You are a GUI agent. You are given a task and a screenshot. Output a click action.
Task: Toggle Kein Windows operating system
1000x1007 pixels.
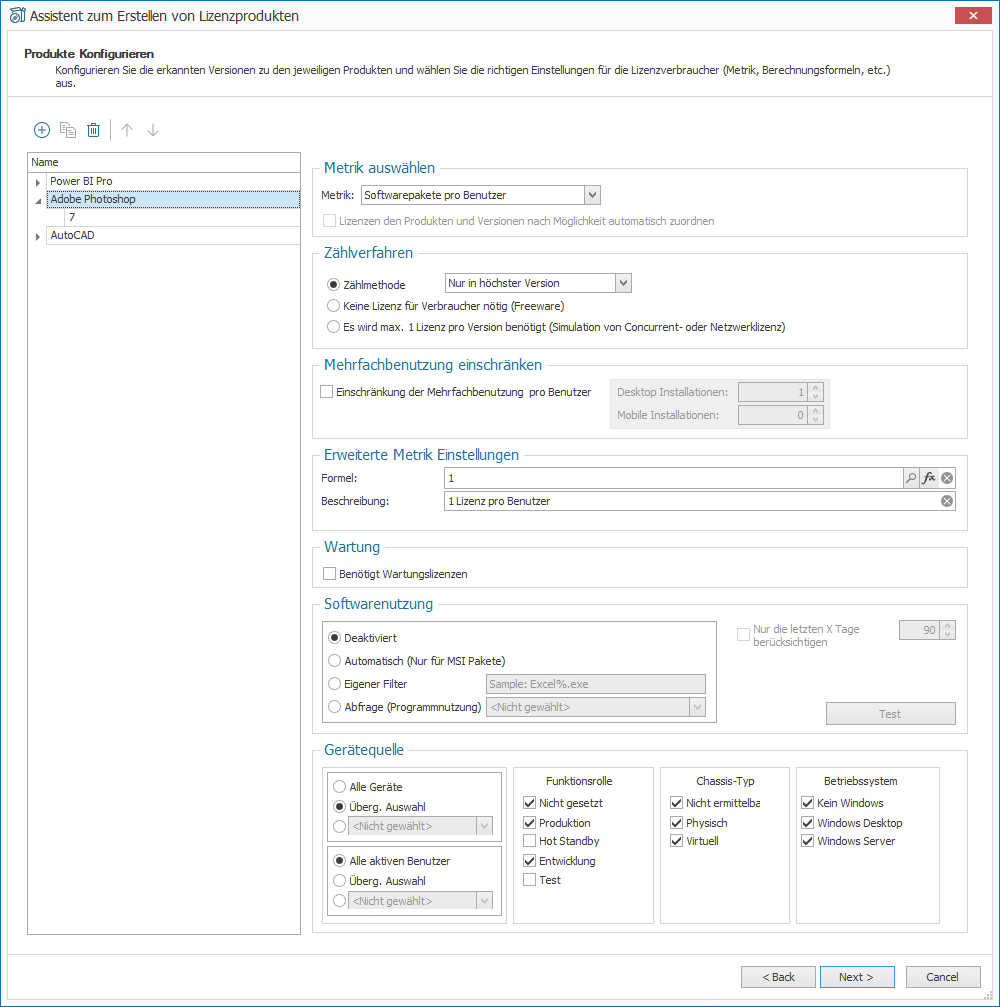tap(808, 803)
